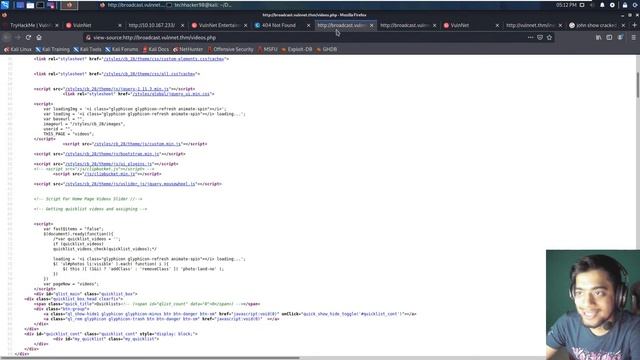Screen dimensions: 640x360
Task: Switch to the TryHackMe tab
Action: [30, 25]
